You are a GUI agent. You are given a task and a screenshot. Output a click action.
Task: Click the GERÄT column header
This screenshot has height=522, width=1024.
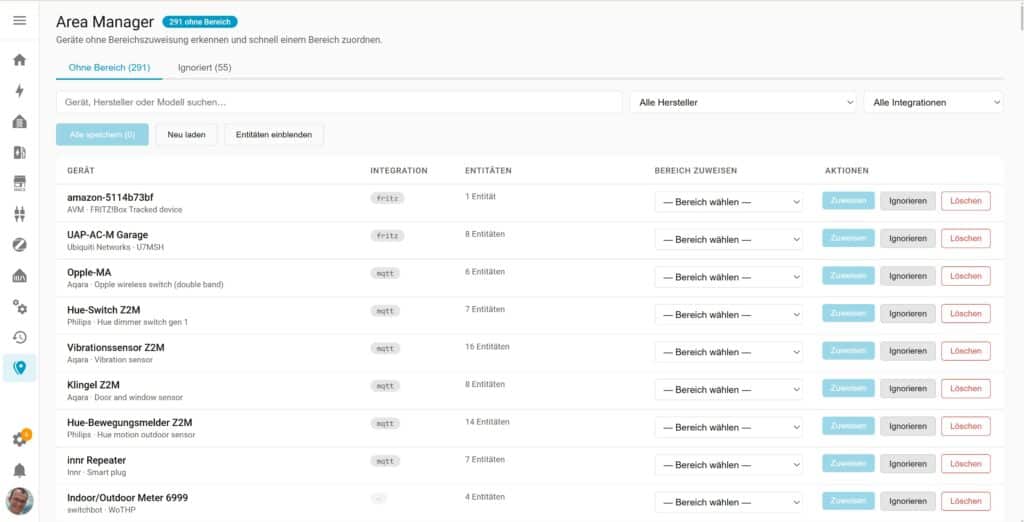81,171
